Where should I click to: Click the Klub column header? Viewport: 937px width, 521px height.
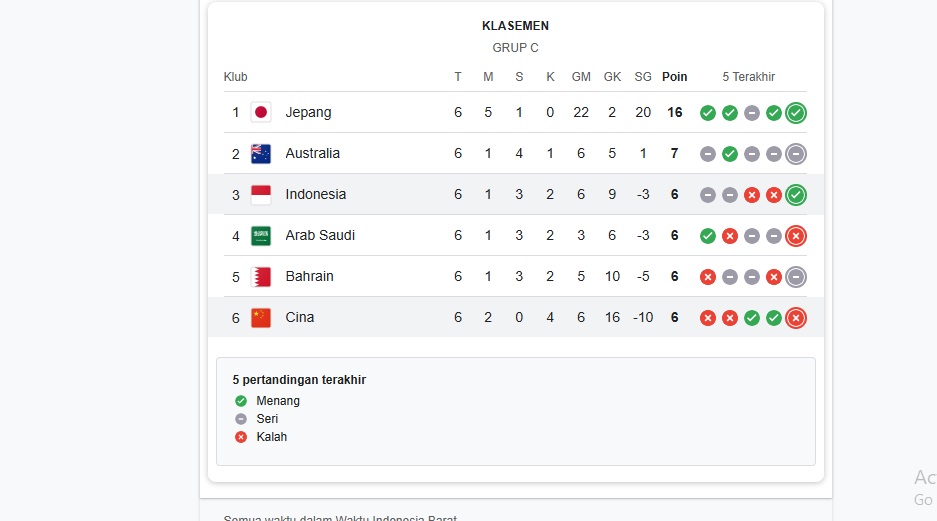pos(235,76)
